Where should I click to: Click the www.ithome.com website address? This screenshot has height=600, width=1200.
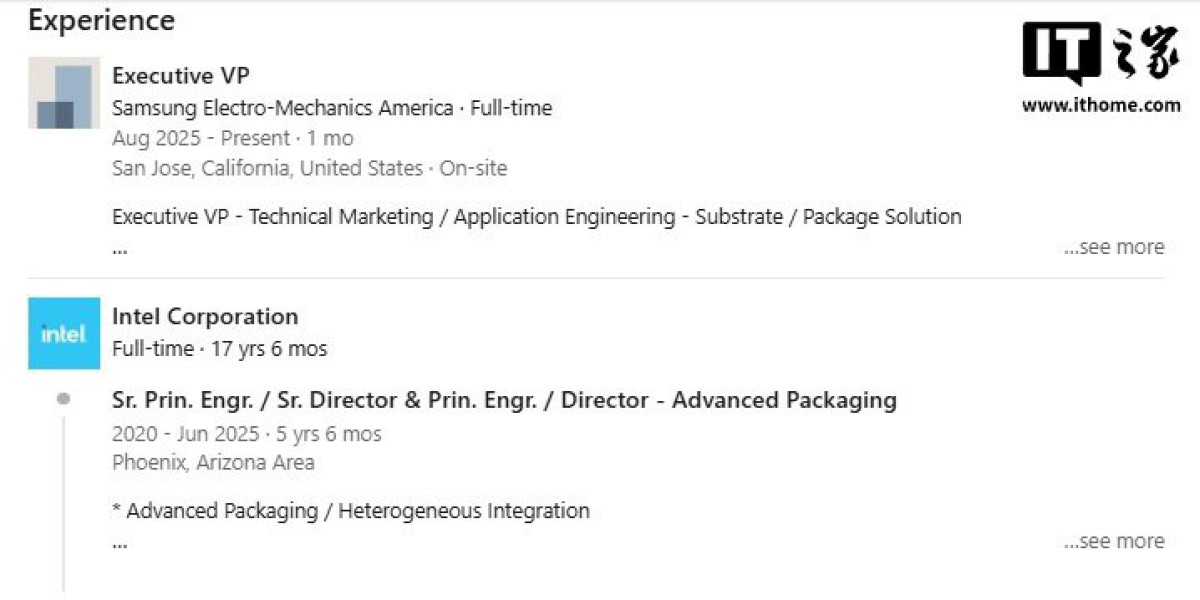click(1100, 105)
